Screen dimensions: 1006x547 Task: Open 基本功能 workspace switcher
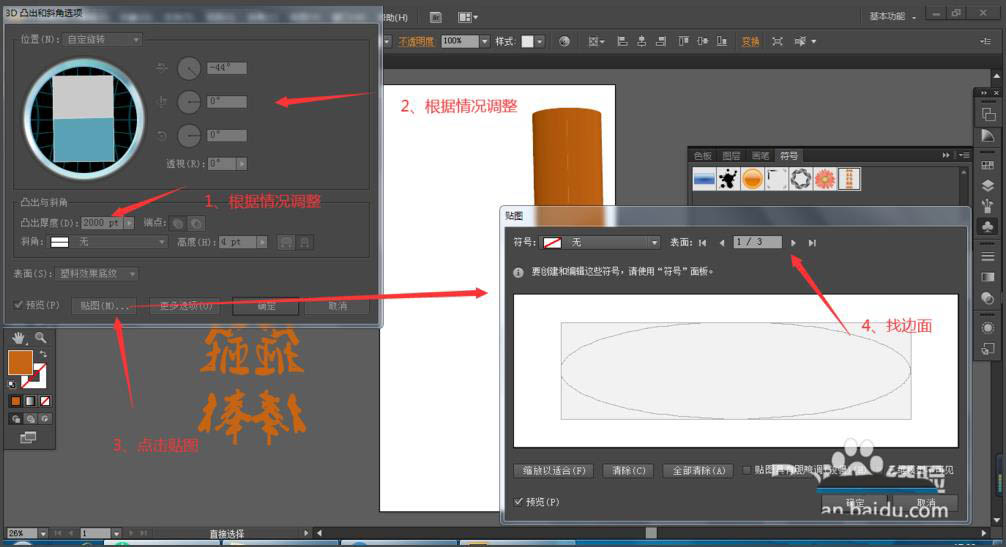click(892, 17)
